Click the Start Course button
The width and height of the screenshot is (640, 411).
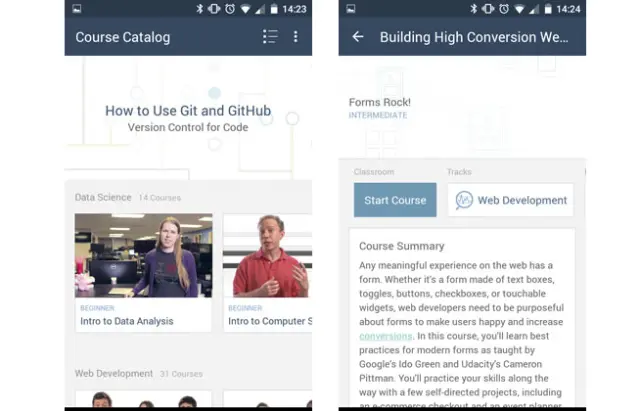click(x=395, y=200)
